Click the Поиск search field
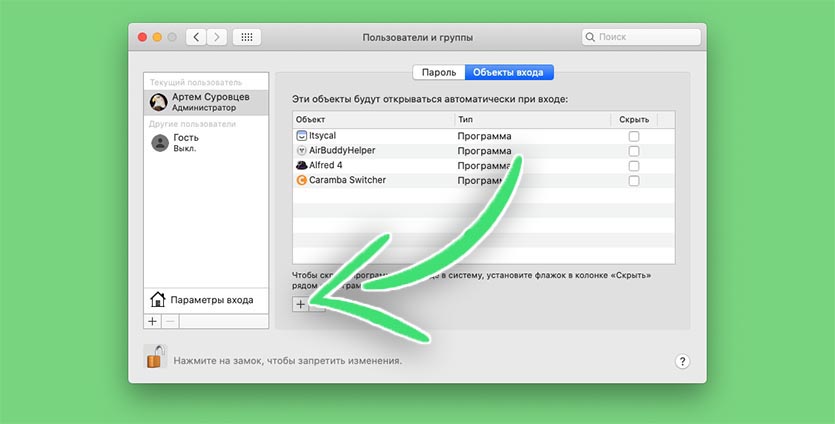Screen dimensions: 835x424 tap(641, 37)
